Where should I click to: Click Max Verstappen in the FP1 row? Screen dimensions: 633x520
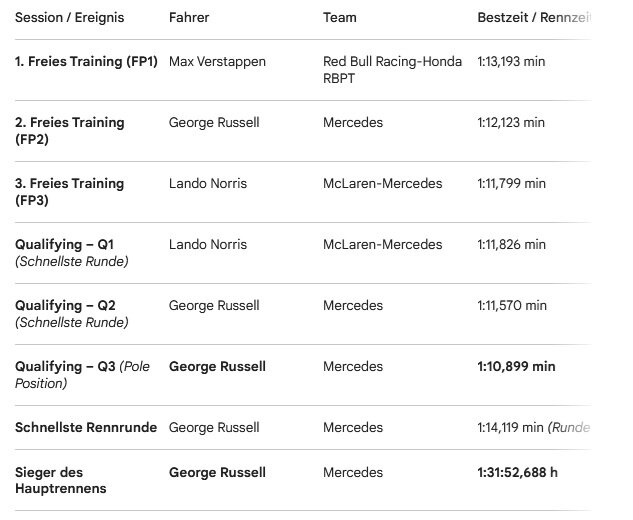[x=217, y=61]
